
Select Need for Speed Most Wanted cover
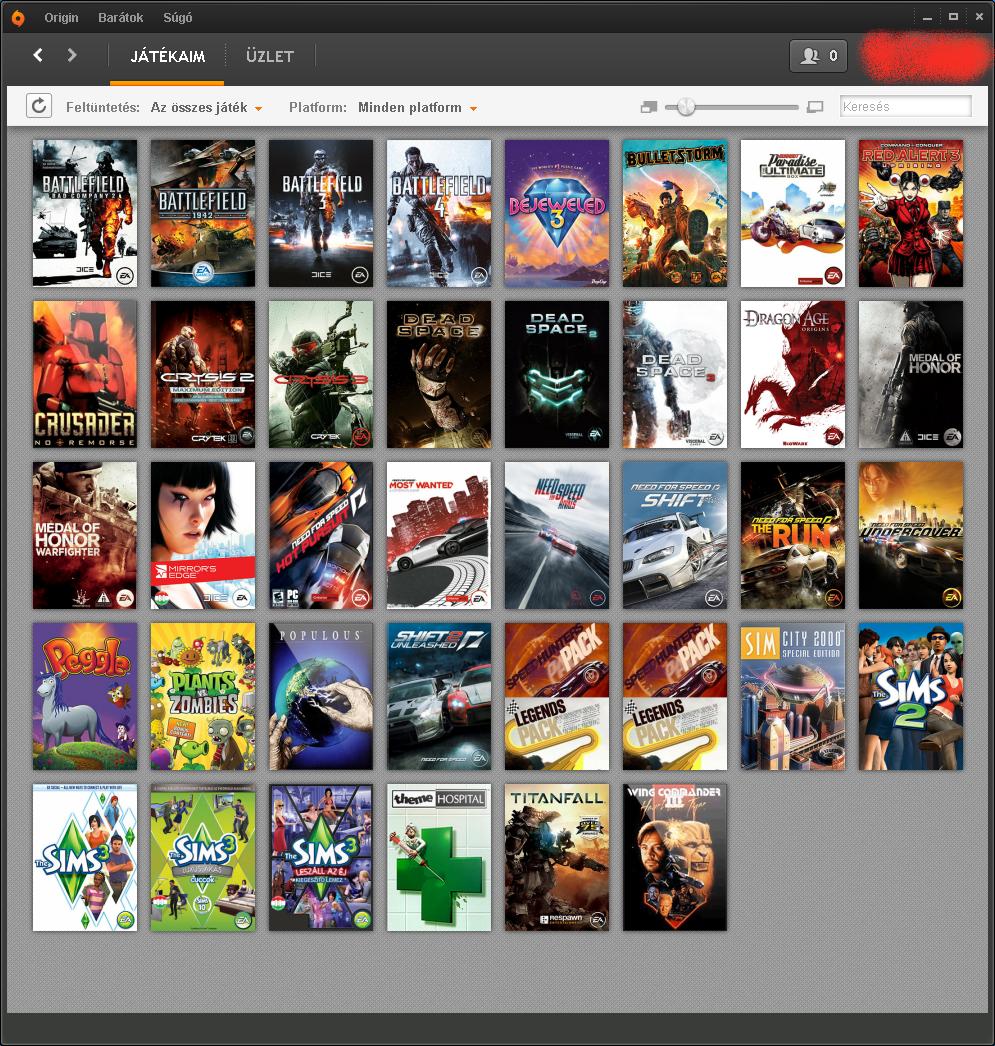click(439, 536)
